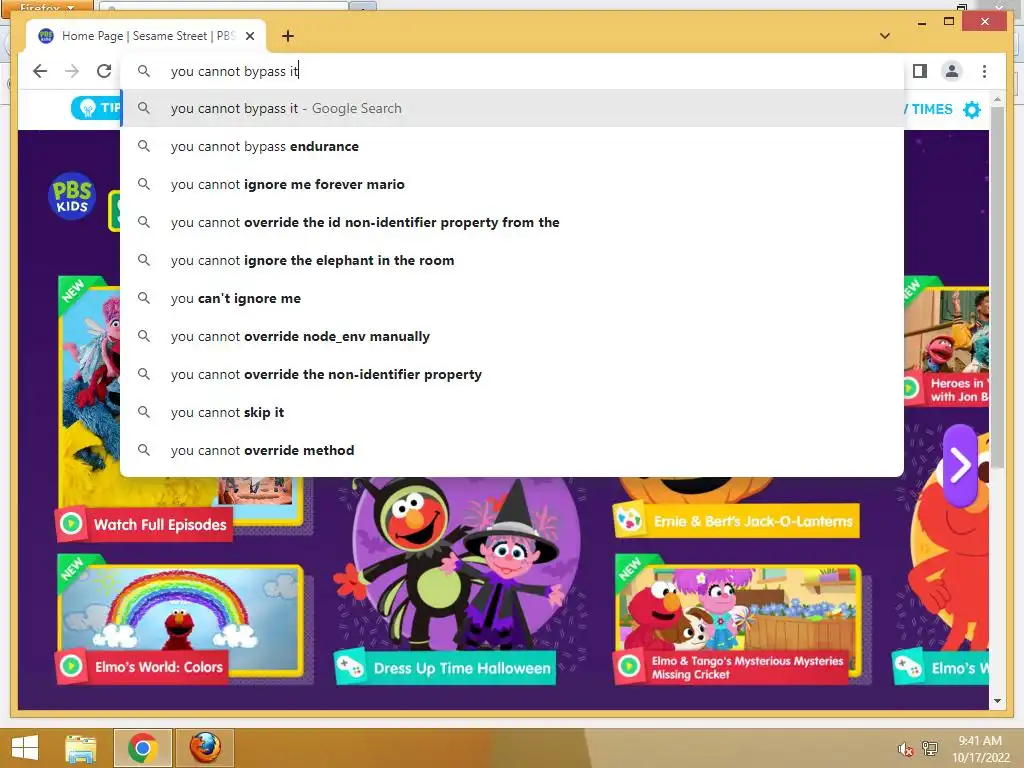
Task: Open Chrome's three-dot menu
Action: click(x=984, y=71)
